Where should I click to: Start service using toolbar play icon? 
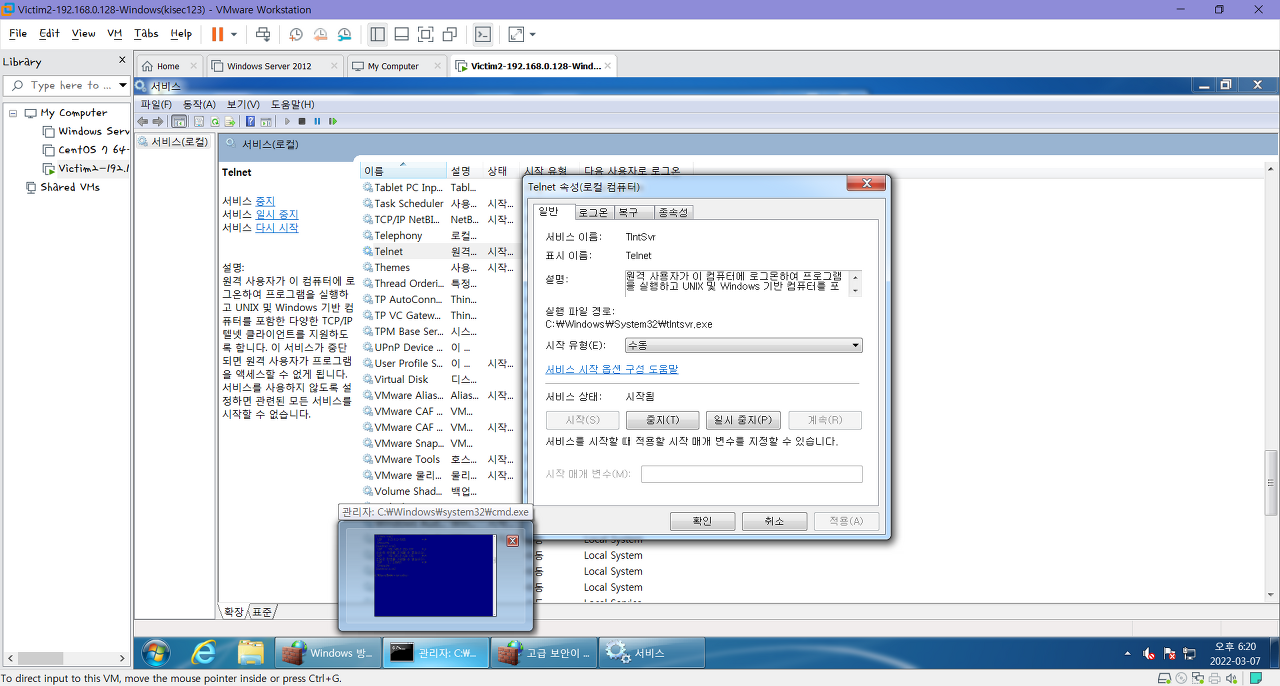click(288, 121)
